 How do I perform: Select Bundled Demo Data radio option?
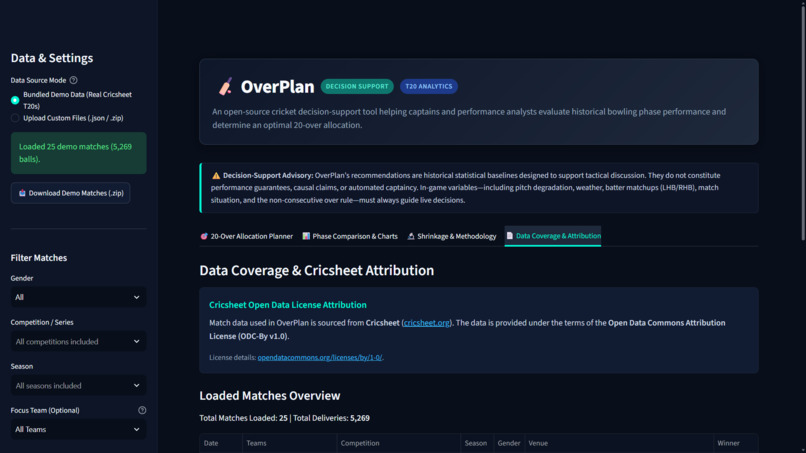tap(15, 100)
